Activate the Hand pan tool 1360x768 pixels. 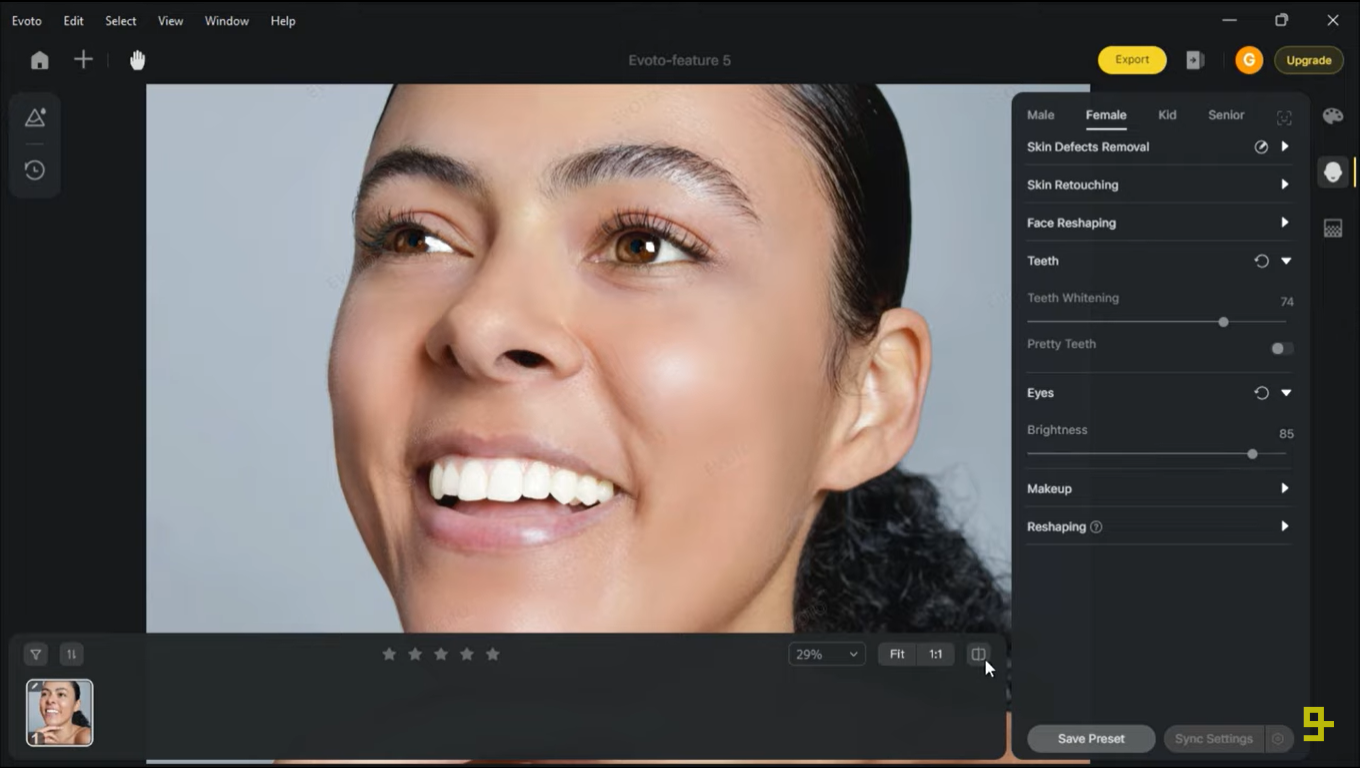tap(136, 59)
